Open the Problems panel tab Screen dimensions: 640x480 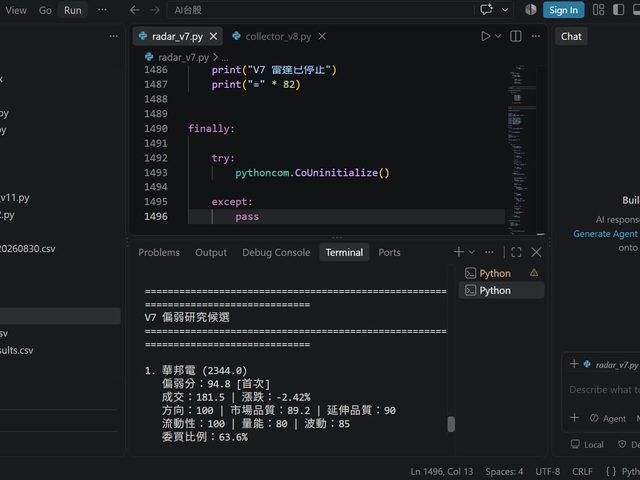[159, 253]
